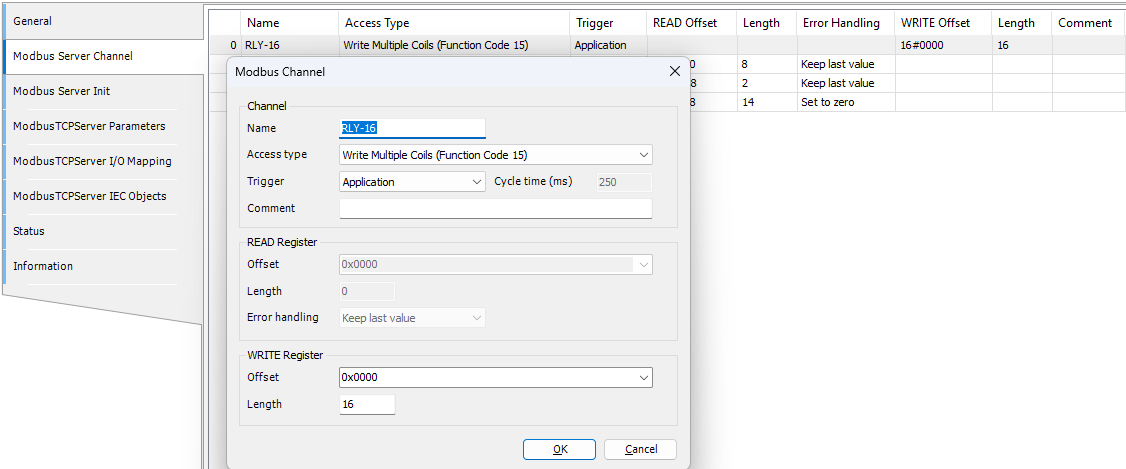
Task: Select the Modbus Server Channel tab
Action: point(103,56)
